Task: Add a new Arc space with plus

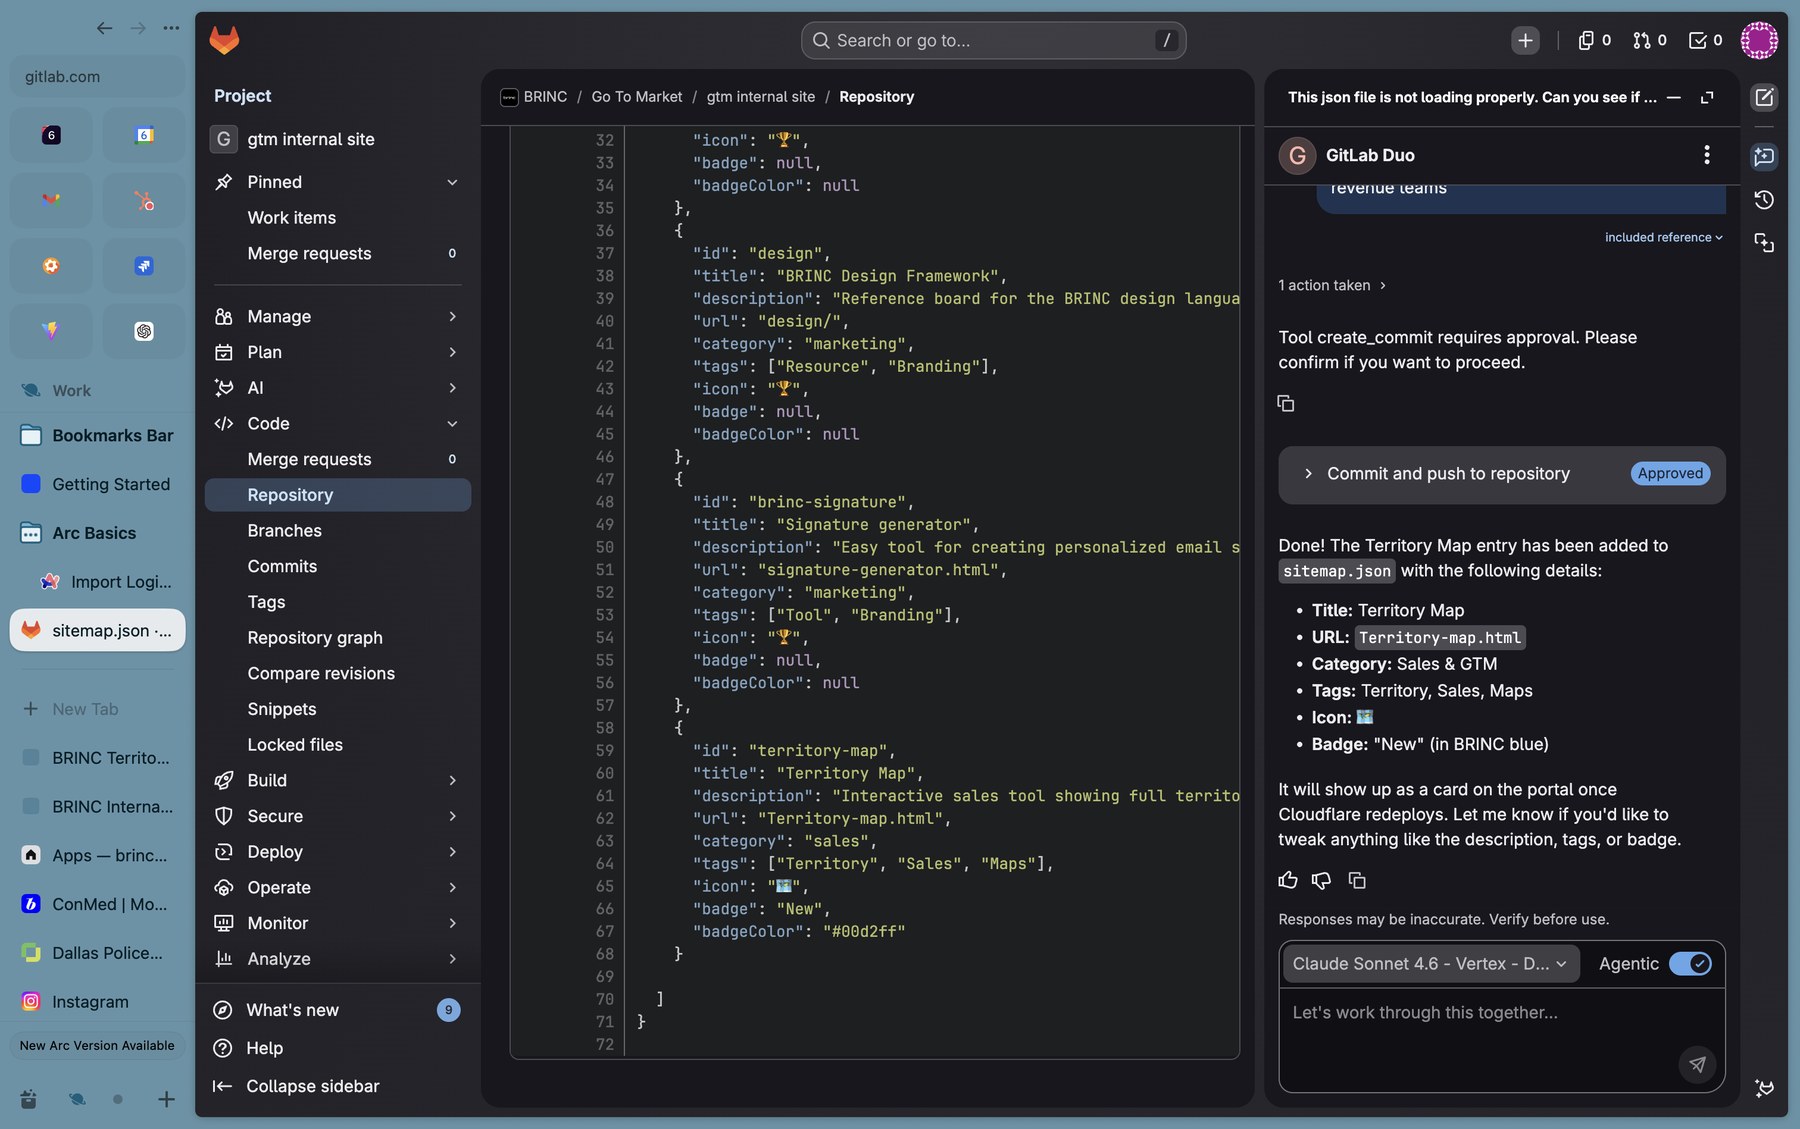Action: tap(166, 1099)
